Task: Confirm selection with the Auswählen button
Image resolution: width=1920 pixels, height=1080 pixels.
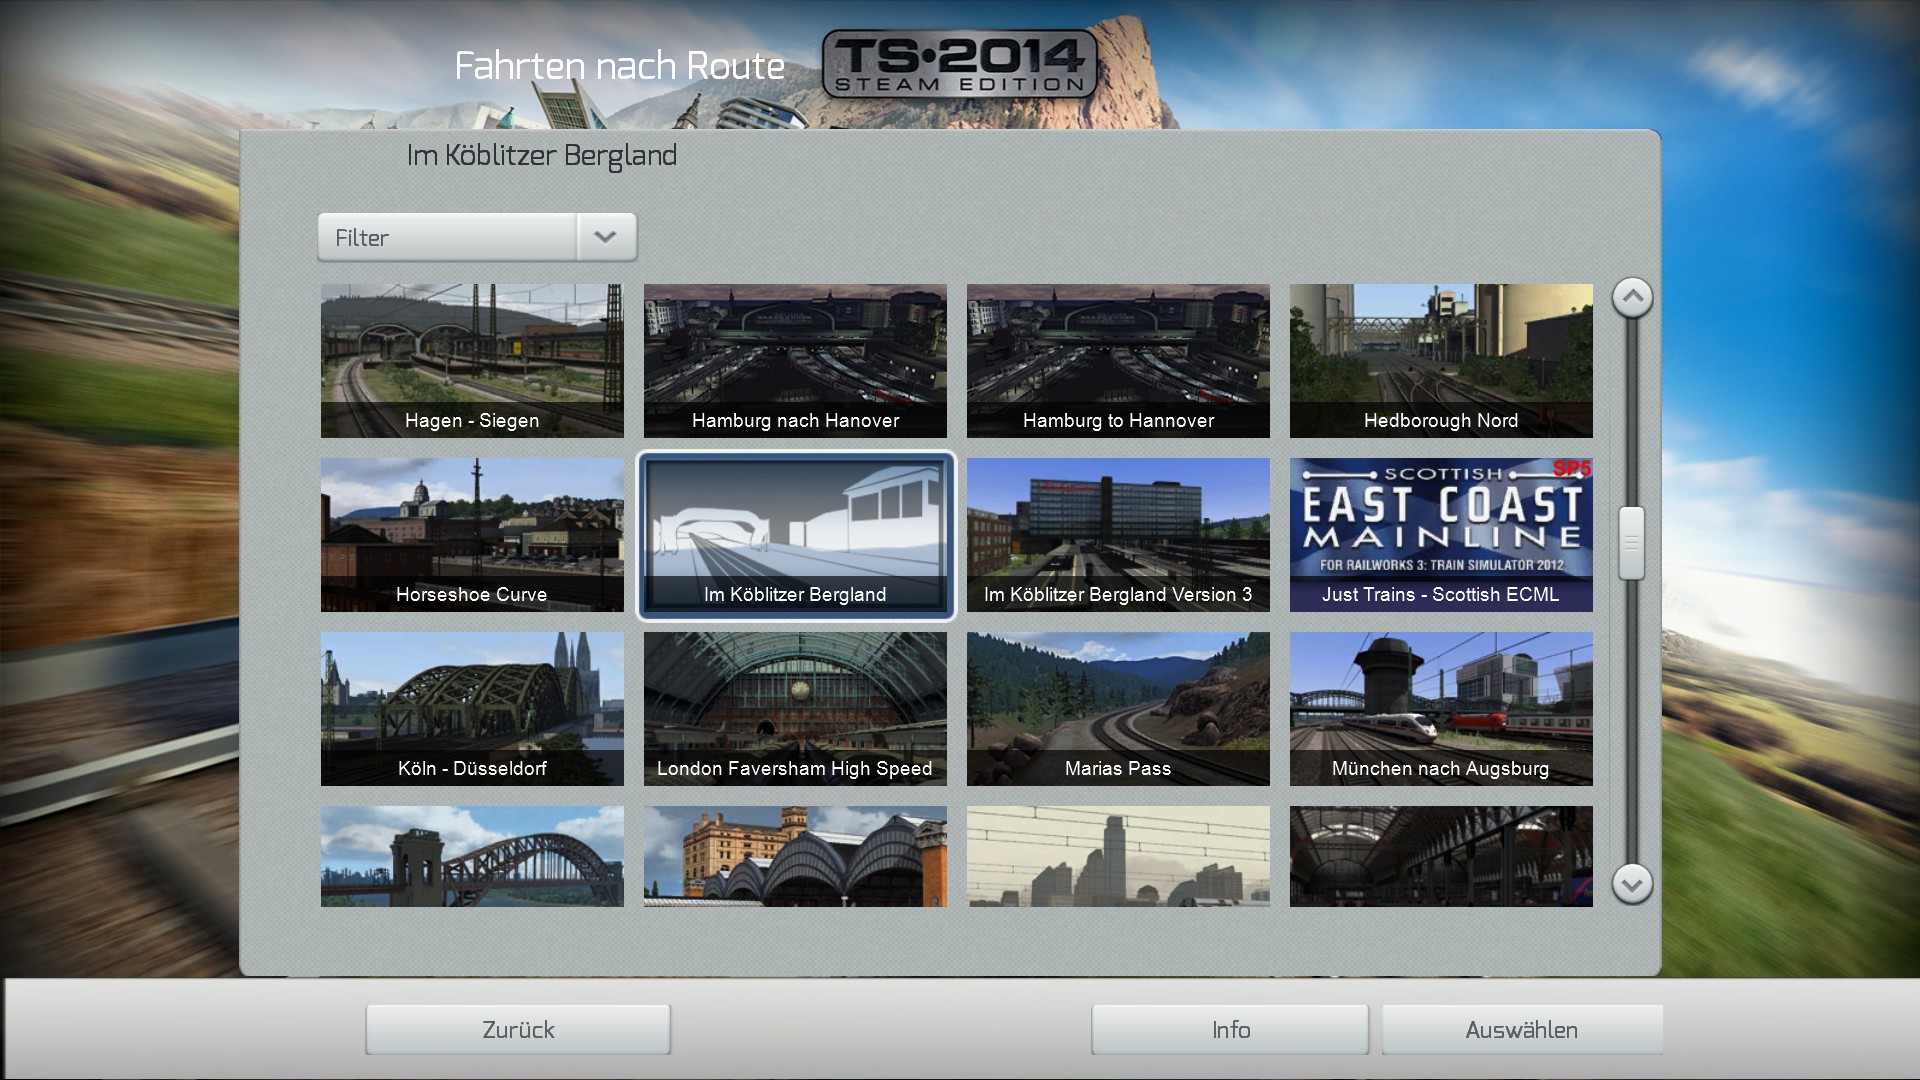Action: point(1521,1029)
